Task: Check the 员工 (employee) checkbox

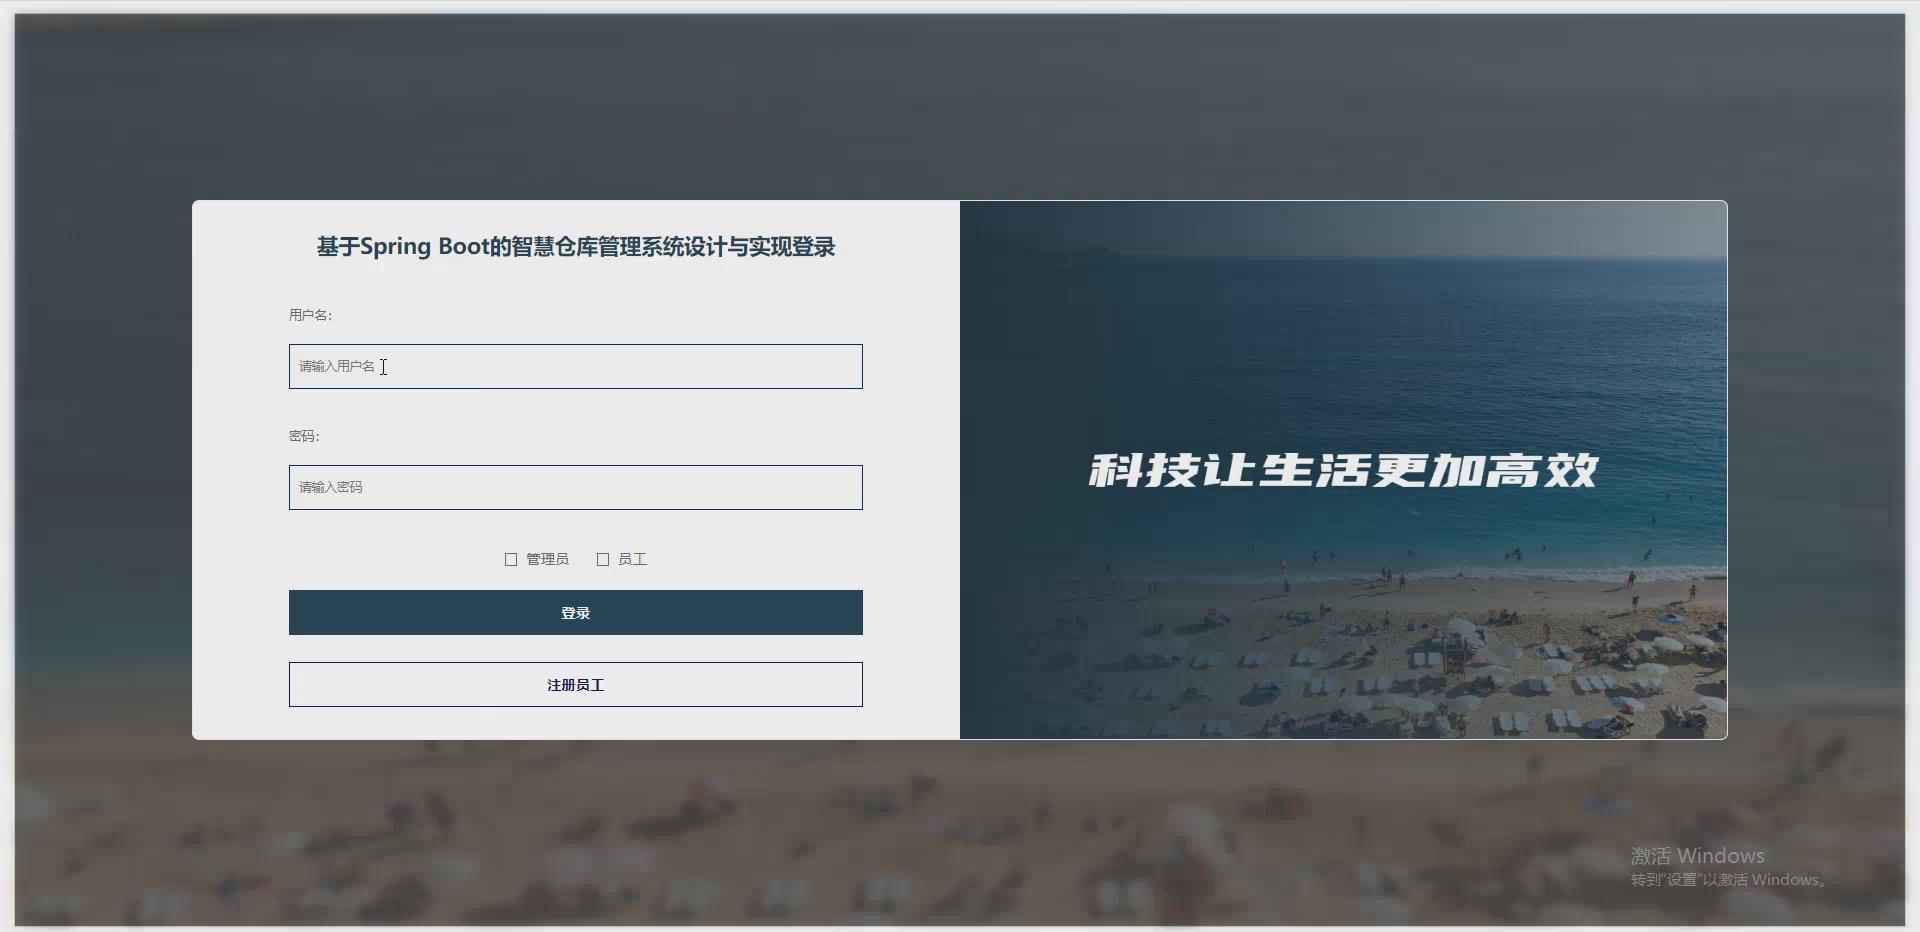Action: 602,559
